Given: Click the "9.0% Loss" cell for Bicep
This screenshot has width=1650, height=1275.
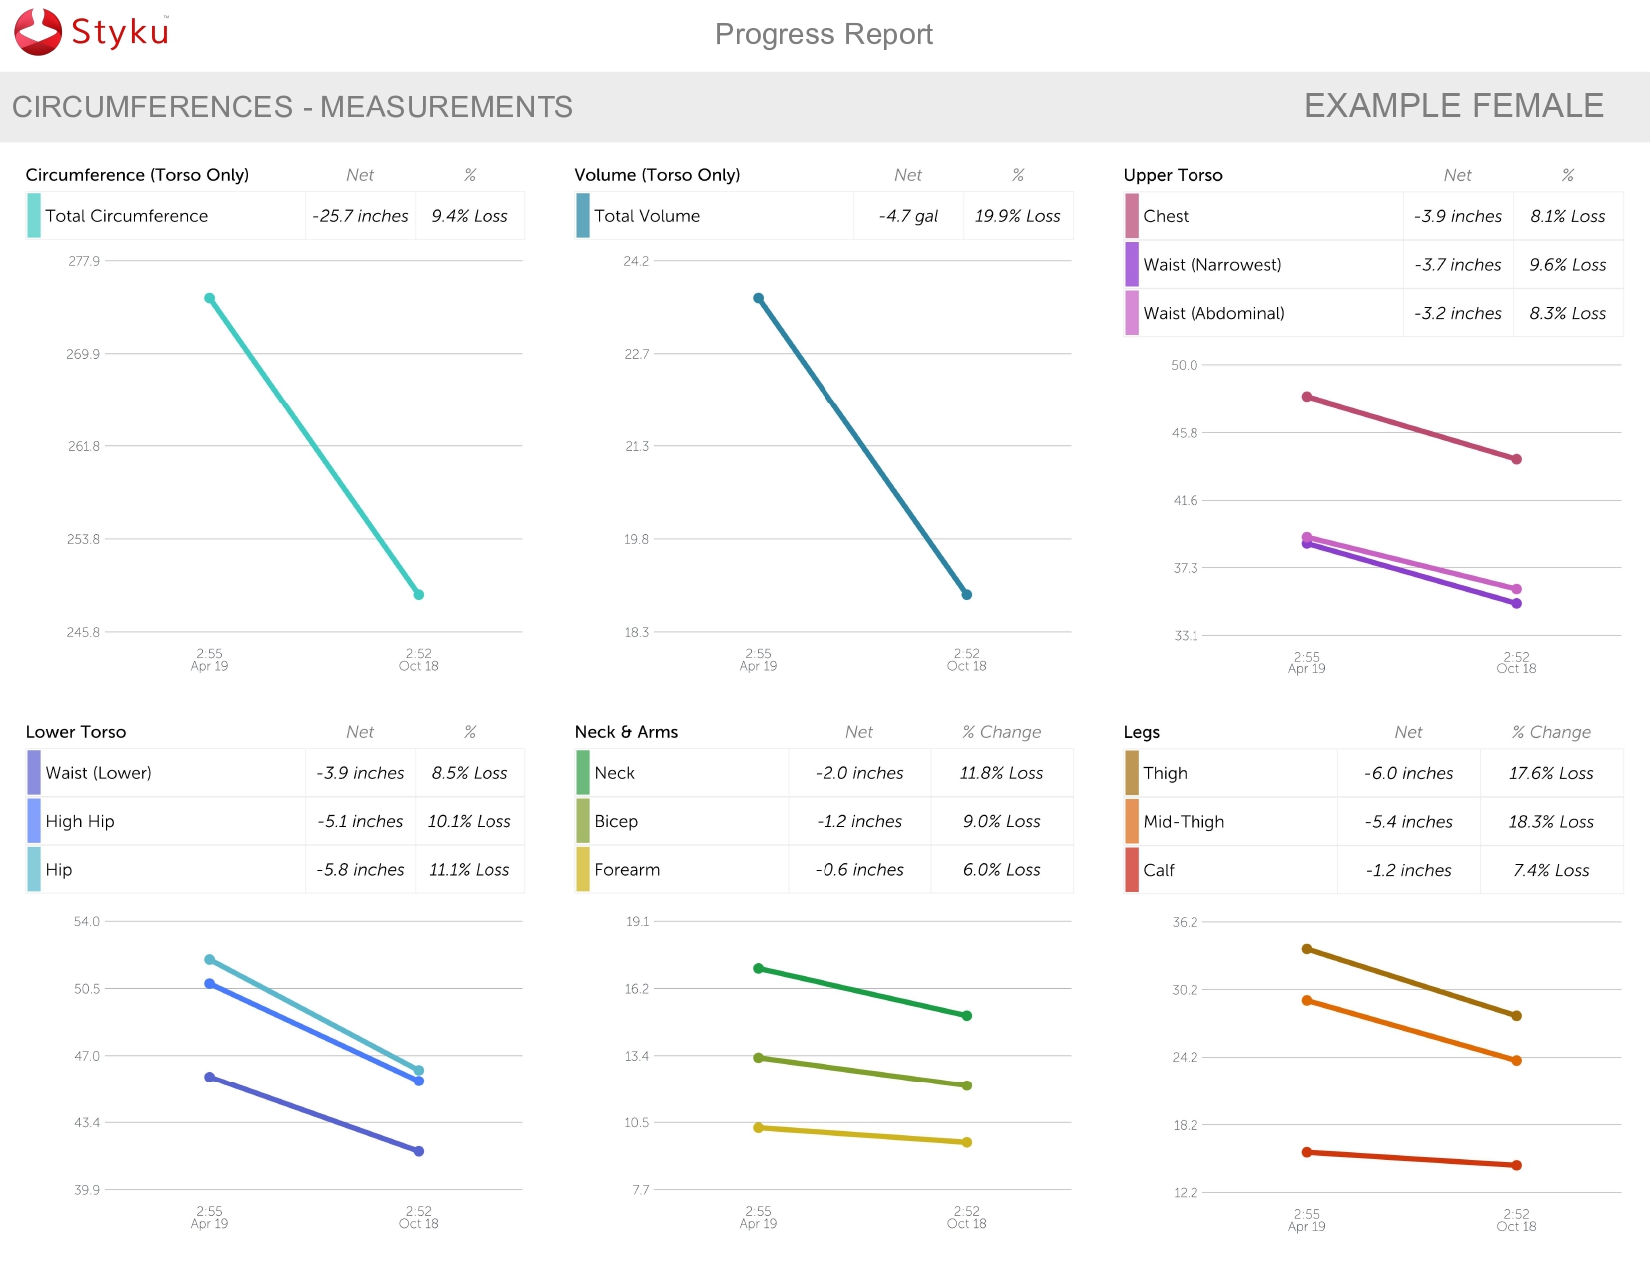Looking at the screenshot, I should 1002,821.
